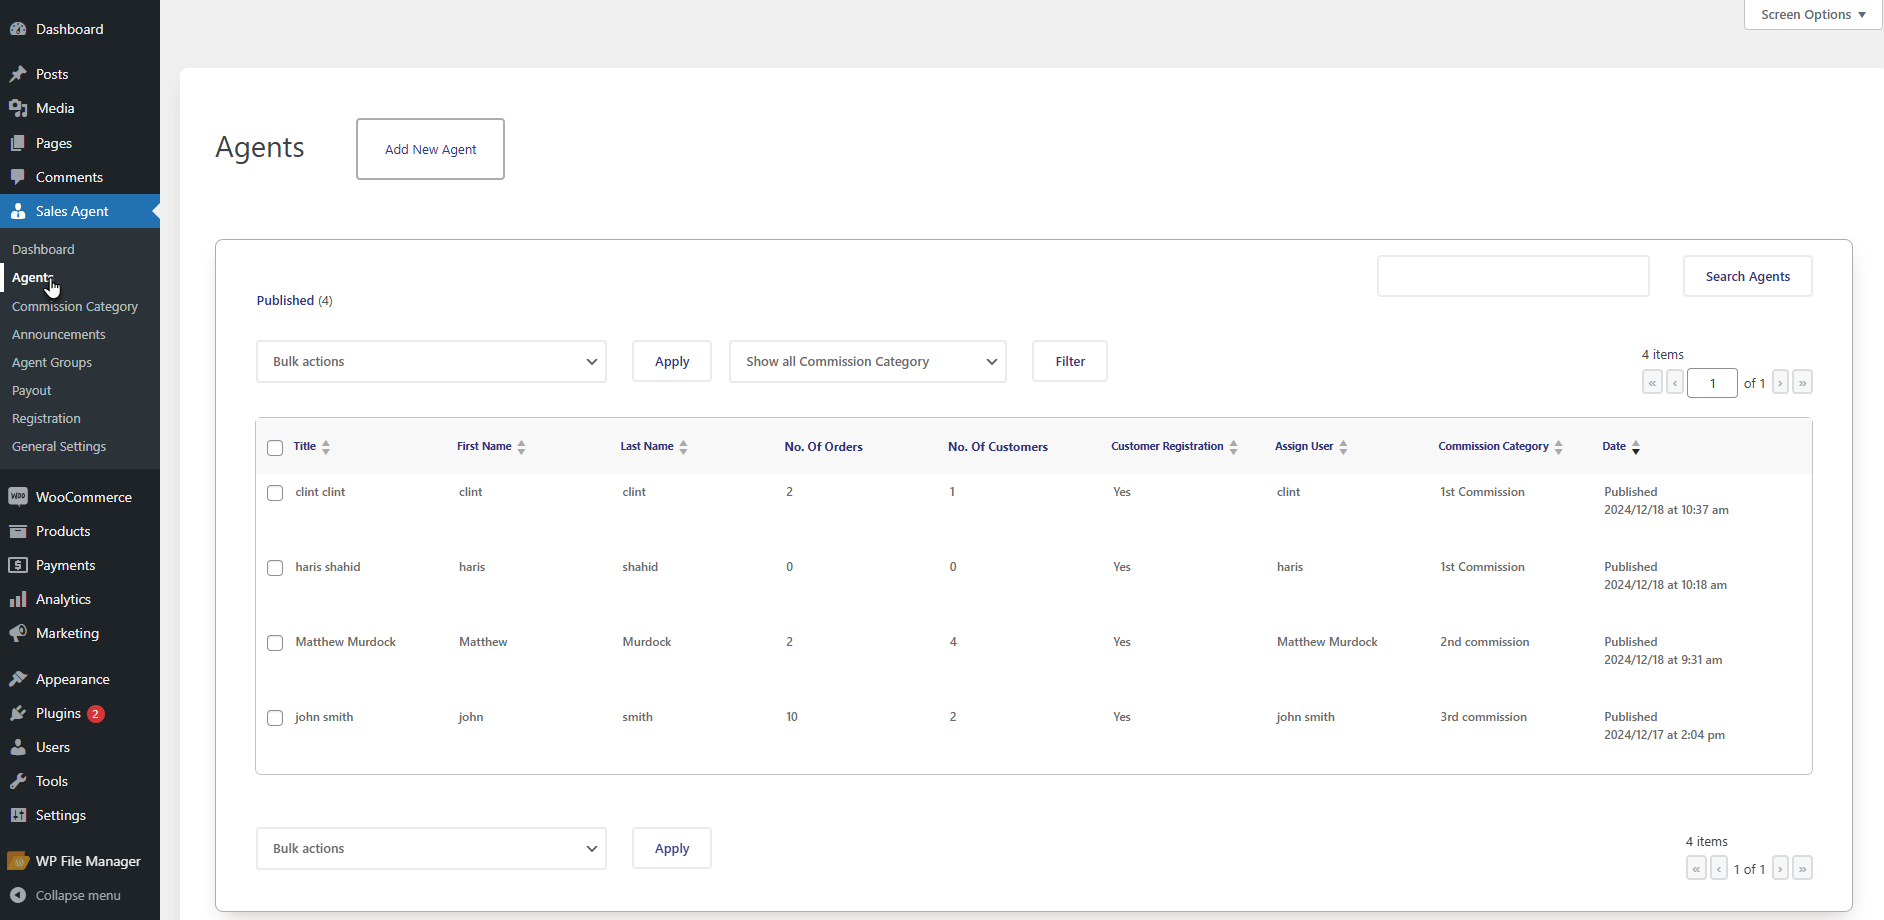Click the Published filter link
The image size is (1884, 920).
pyautogui.click(x=285, y=300)
